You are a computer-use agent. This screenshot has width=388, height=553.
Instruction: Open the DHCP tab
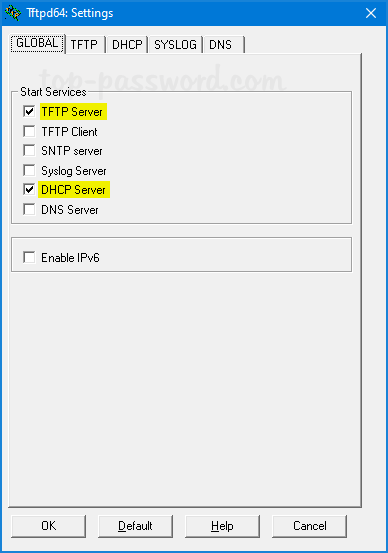pyautogui.click(x=127, y=45)
